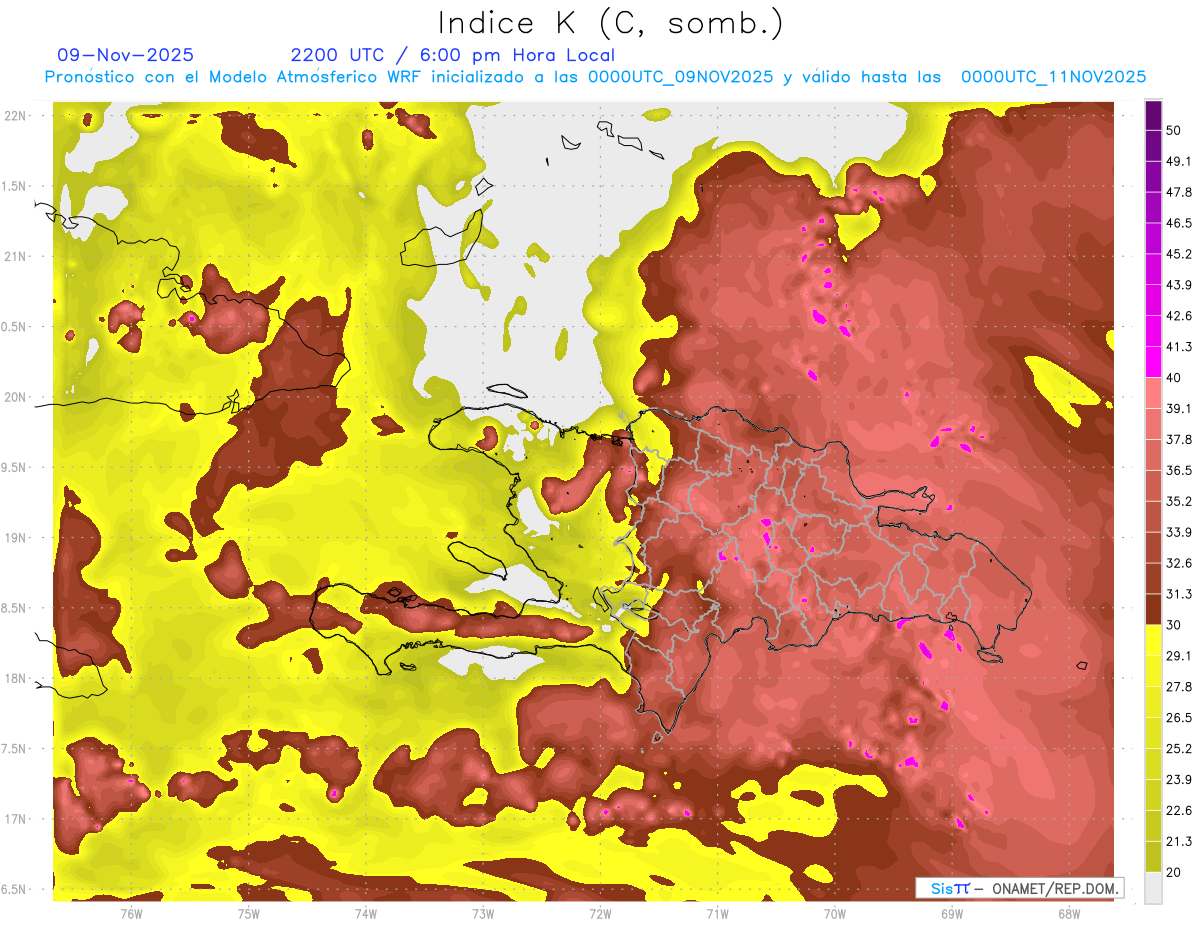This screenshot has width=1200, height=927.
Task: Click the "37.8" colorbar value
Action: [x=1179, y=439]
